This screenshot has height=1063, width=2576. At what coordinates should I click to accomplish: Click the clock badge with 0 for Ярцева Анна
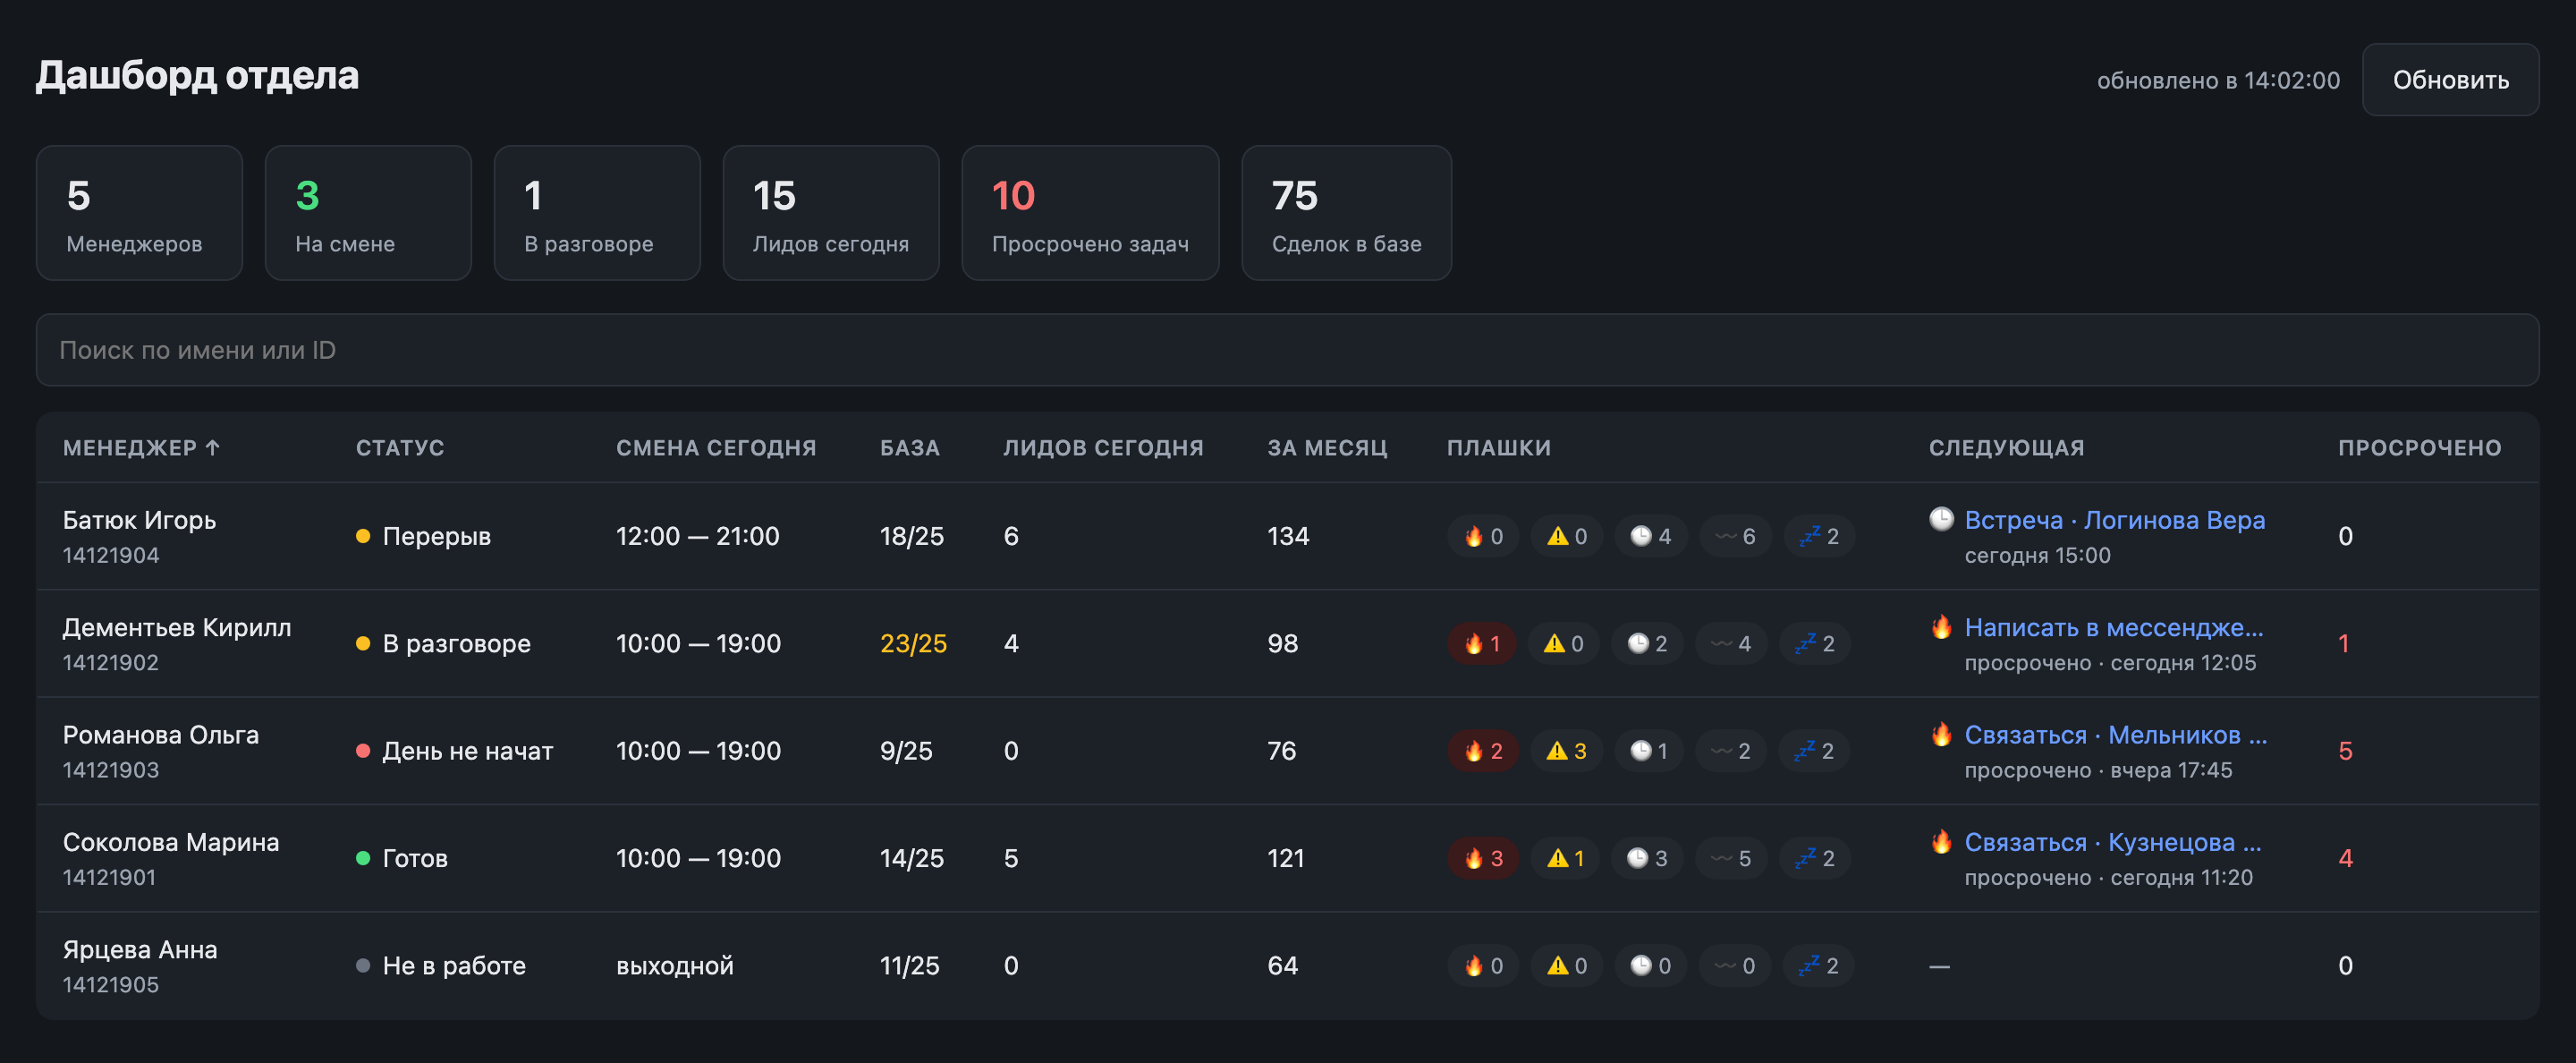coord(1650,966)
